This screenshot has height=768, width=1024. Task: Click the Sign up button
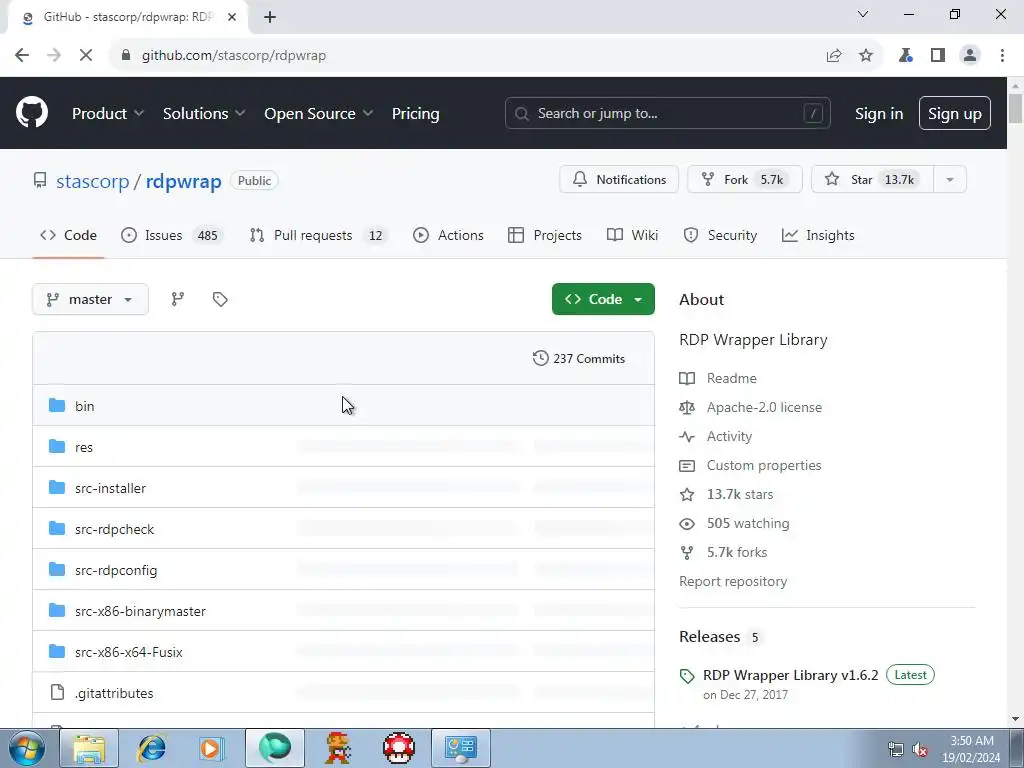(x=955, y=114)
